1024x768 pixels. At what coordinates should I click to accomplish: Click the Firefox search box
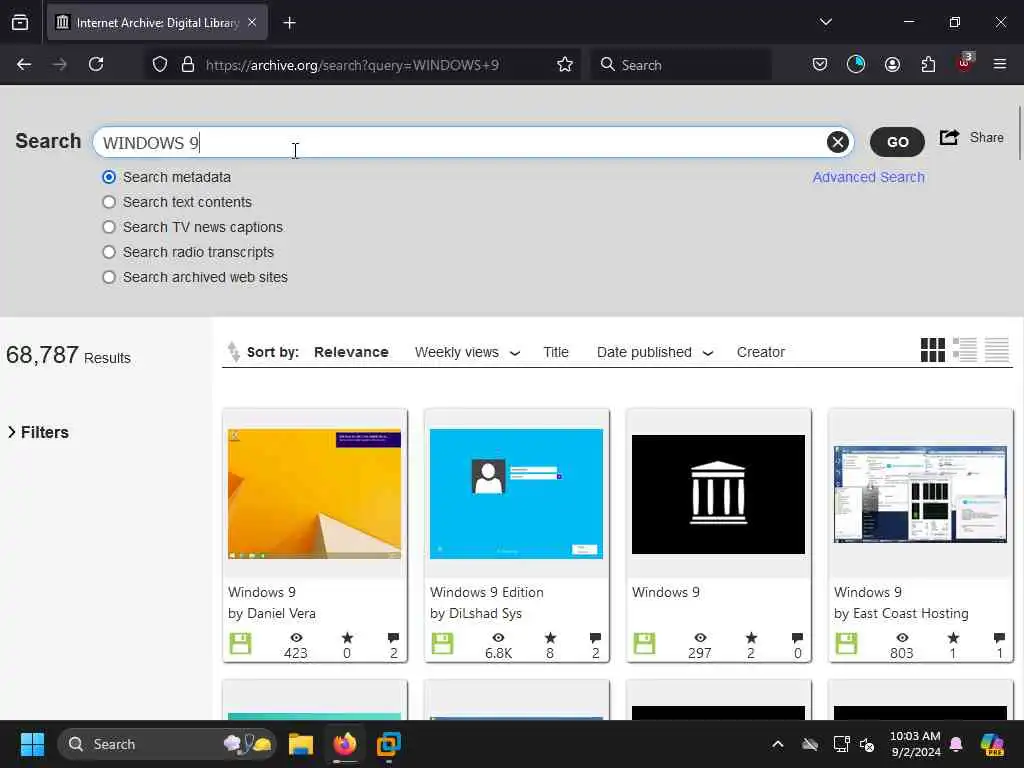tap(681, 65)
